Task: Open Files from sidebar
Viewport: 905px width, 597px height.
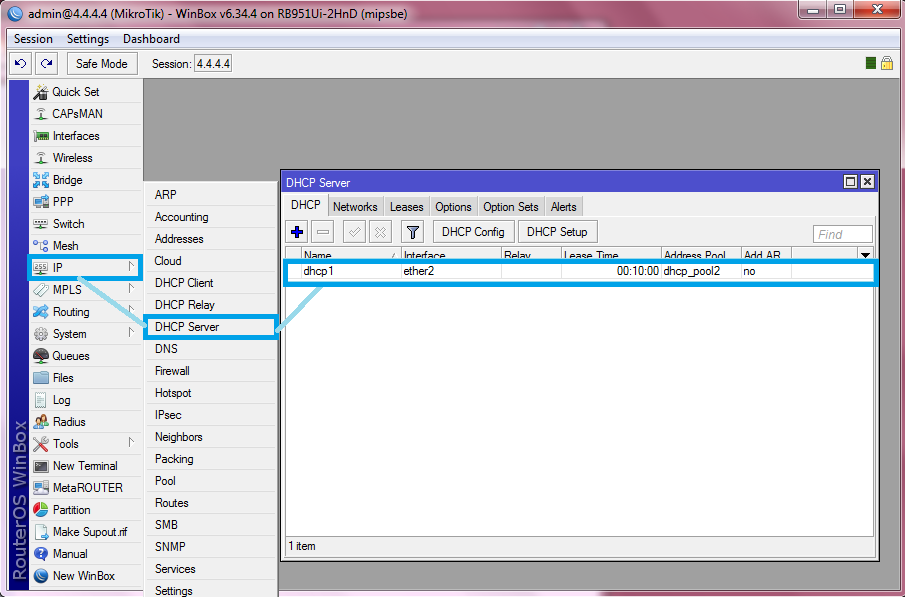Action: click(x=85, y=378)
